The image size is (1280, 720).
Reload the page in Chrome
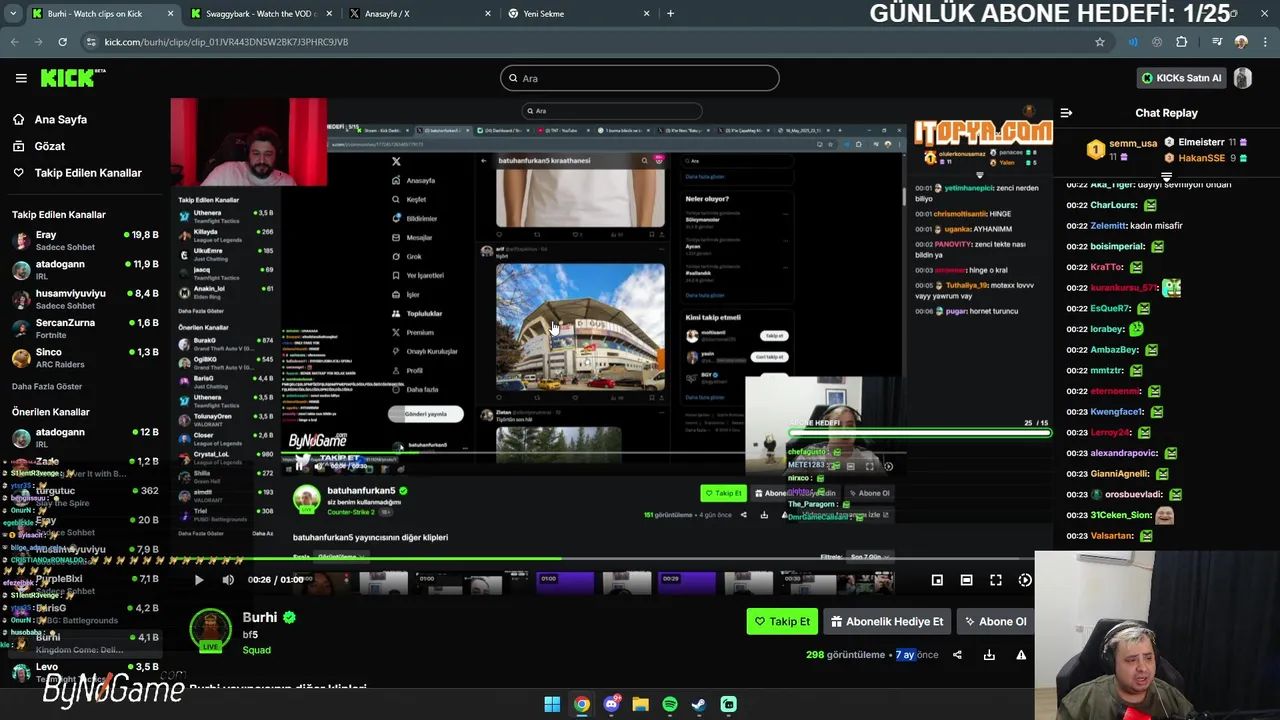(62, 42)
